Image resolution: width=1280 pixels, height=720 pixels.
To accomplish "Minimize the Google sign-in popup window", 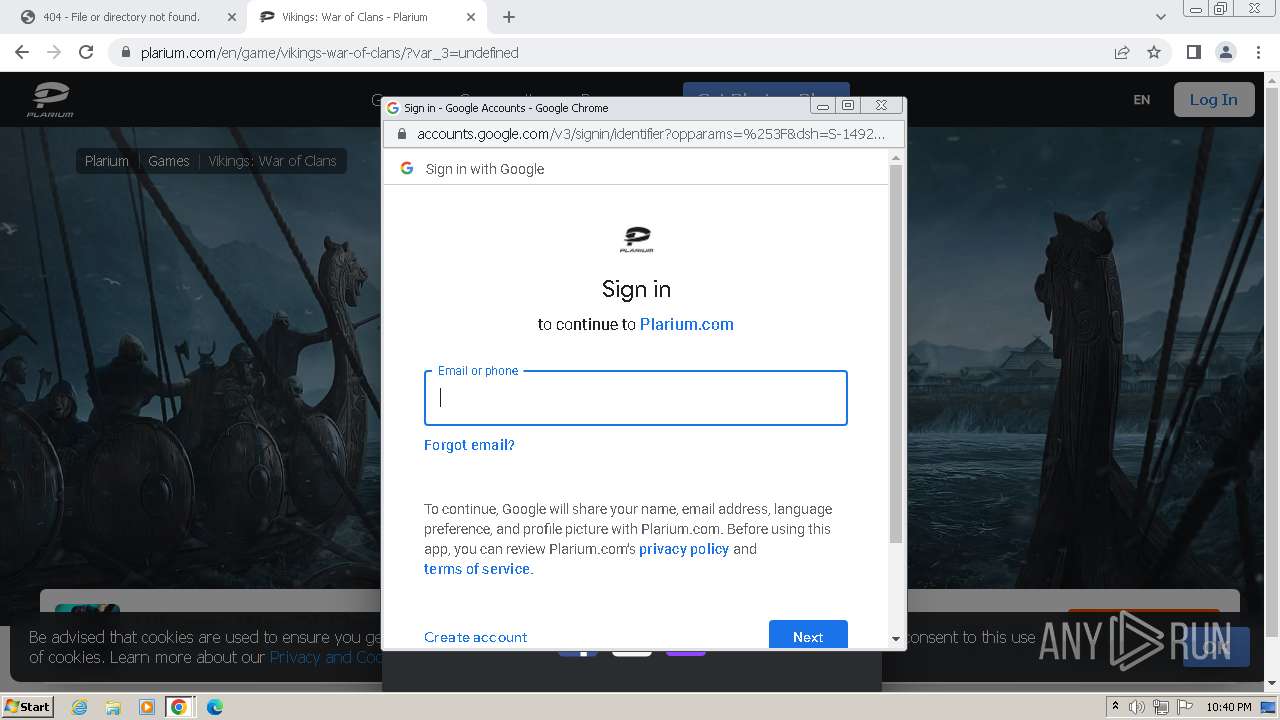I will [x=823, y=106].
